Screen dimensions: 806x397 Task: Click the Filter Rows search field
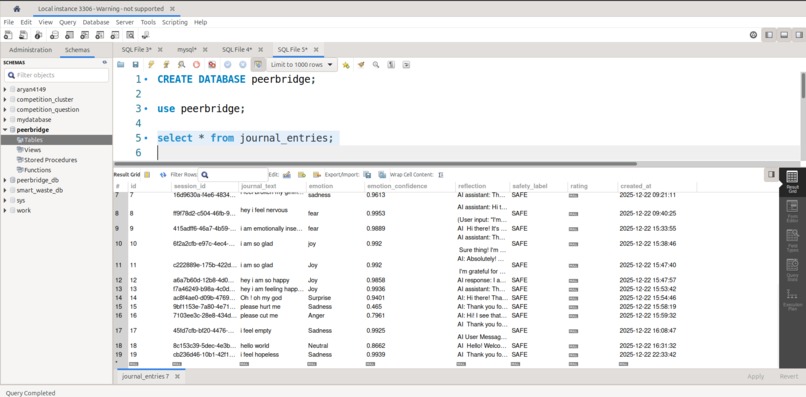click(233, 175)
